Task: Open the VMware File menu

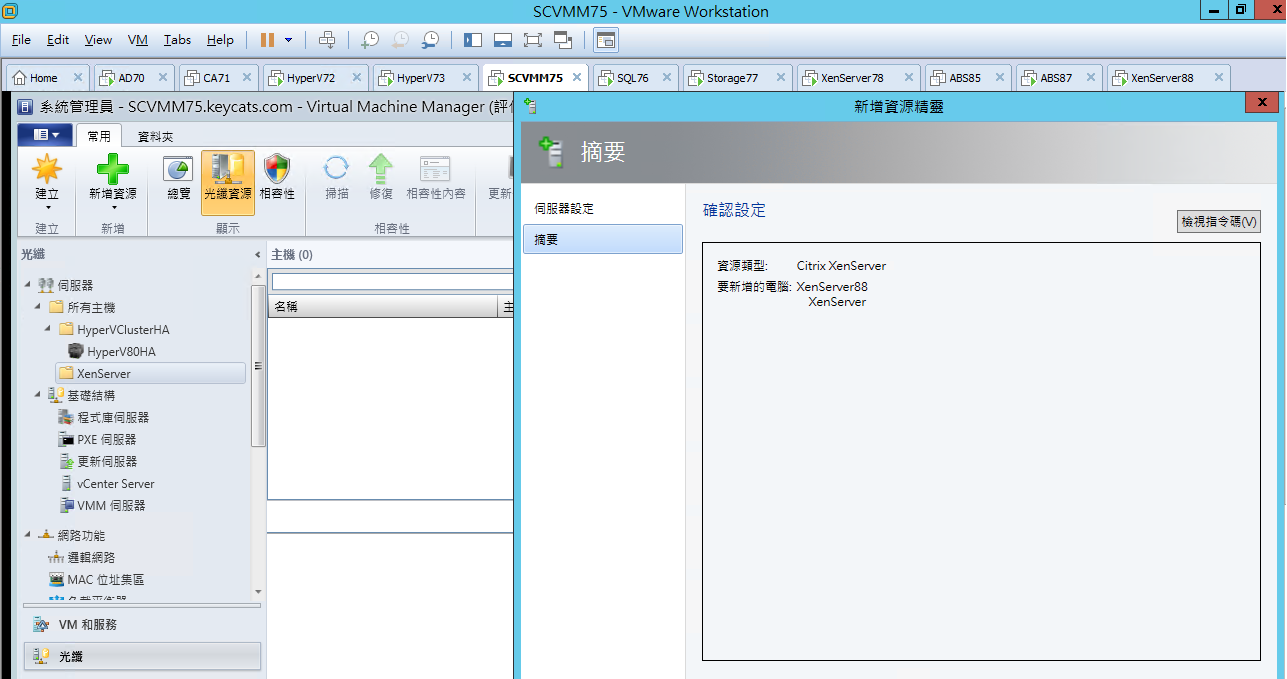Action: (x=21, y=40)
